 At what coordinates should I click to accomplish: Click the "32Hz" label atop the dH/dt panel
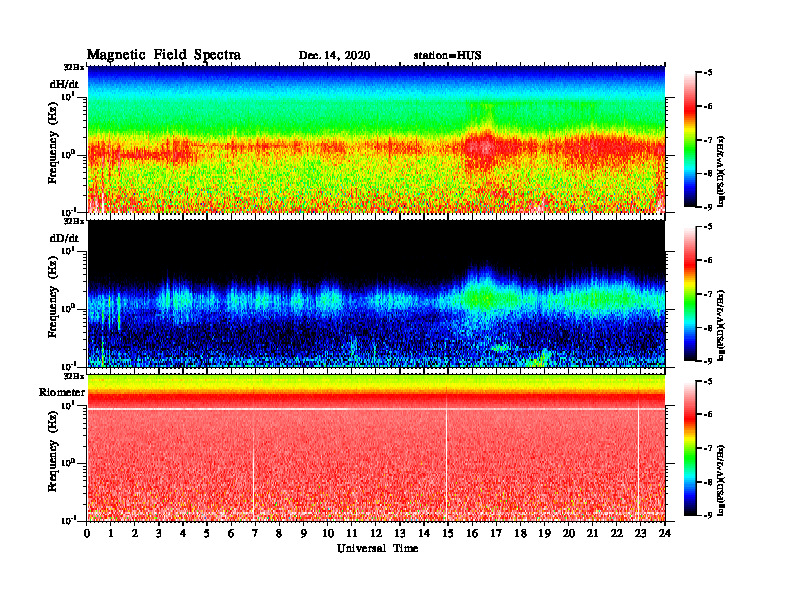tap(74, 67)
